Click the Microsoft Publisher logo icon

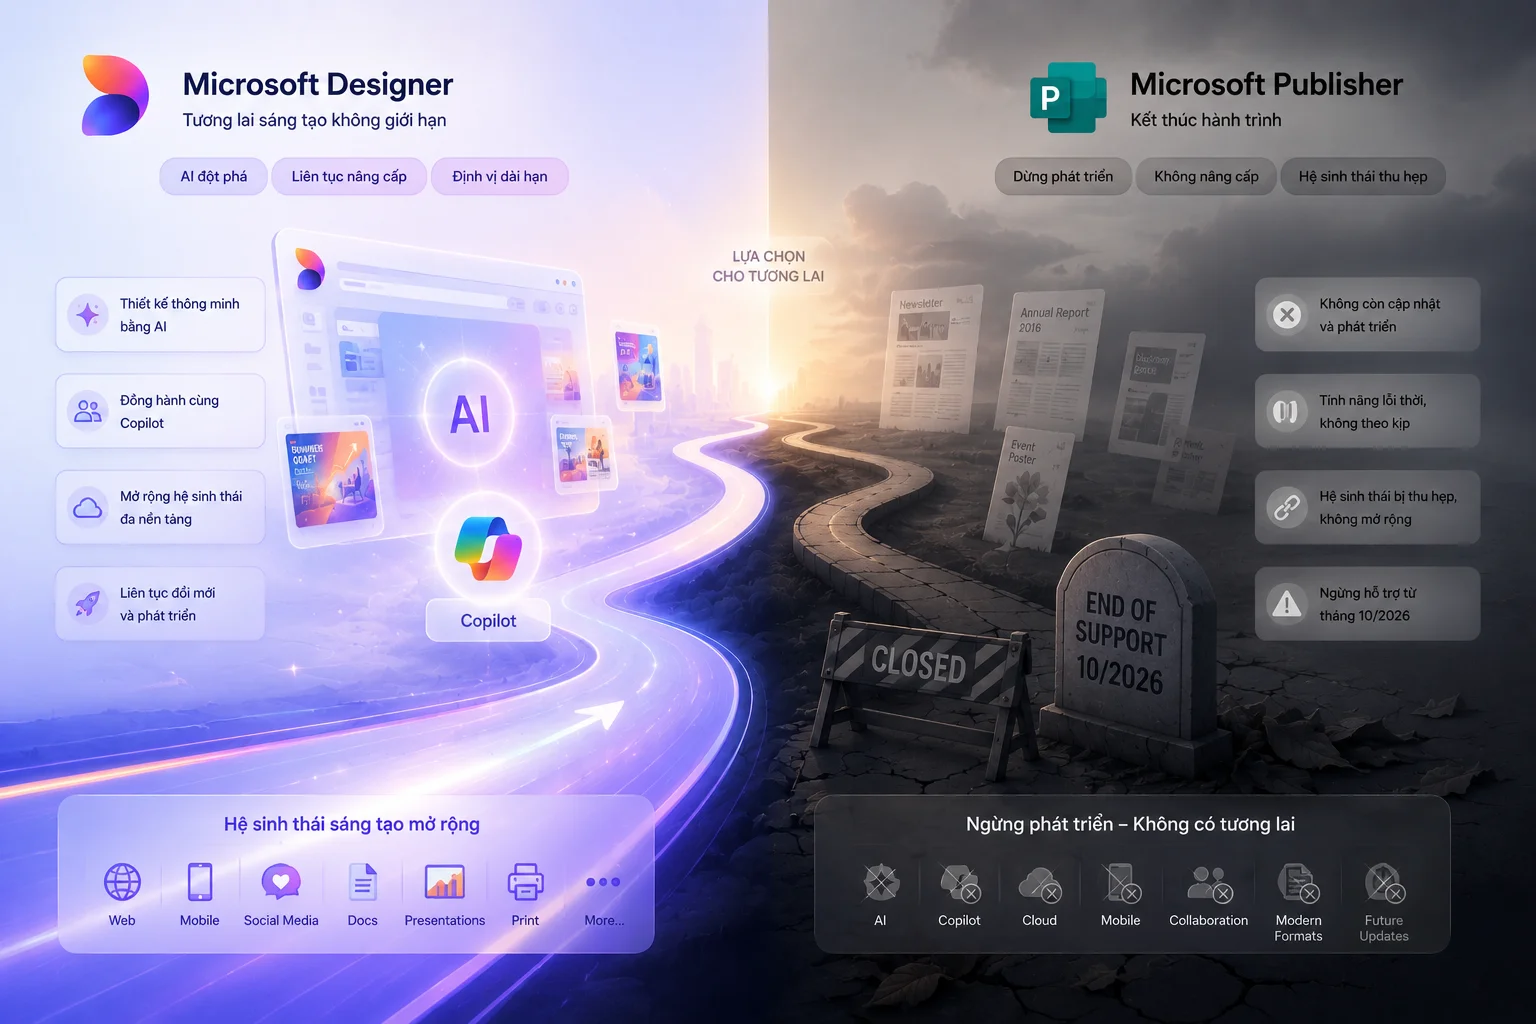coord(1068,97)
